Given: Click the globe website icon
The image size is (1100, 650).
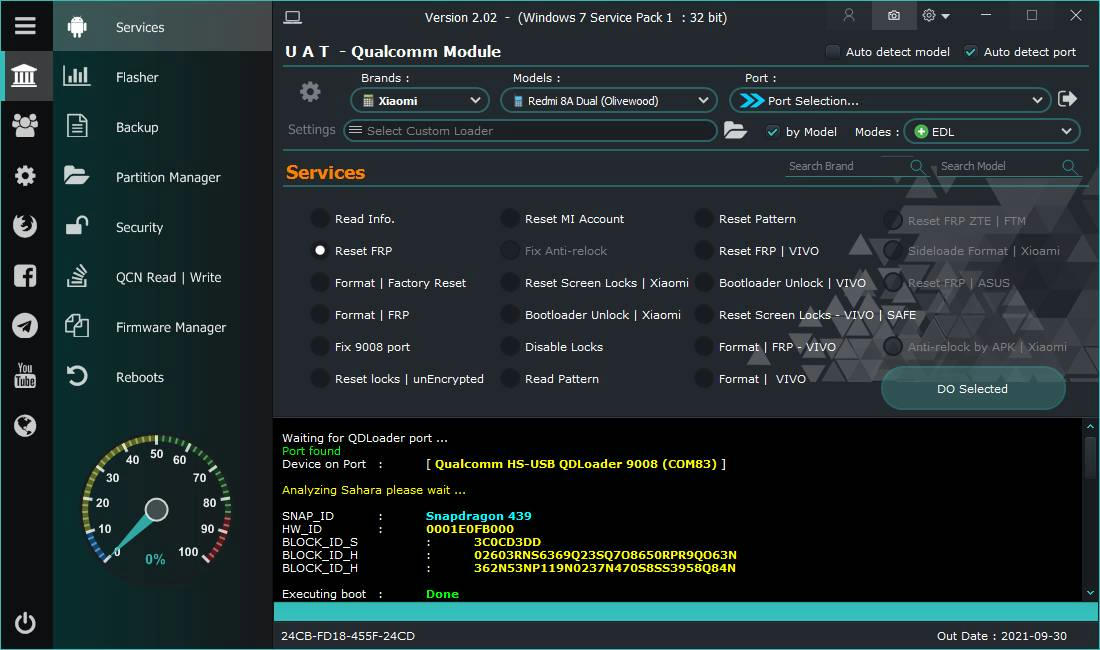Looking at the screenshot, I should click(25, 426).
